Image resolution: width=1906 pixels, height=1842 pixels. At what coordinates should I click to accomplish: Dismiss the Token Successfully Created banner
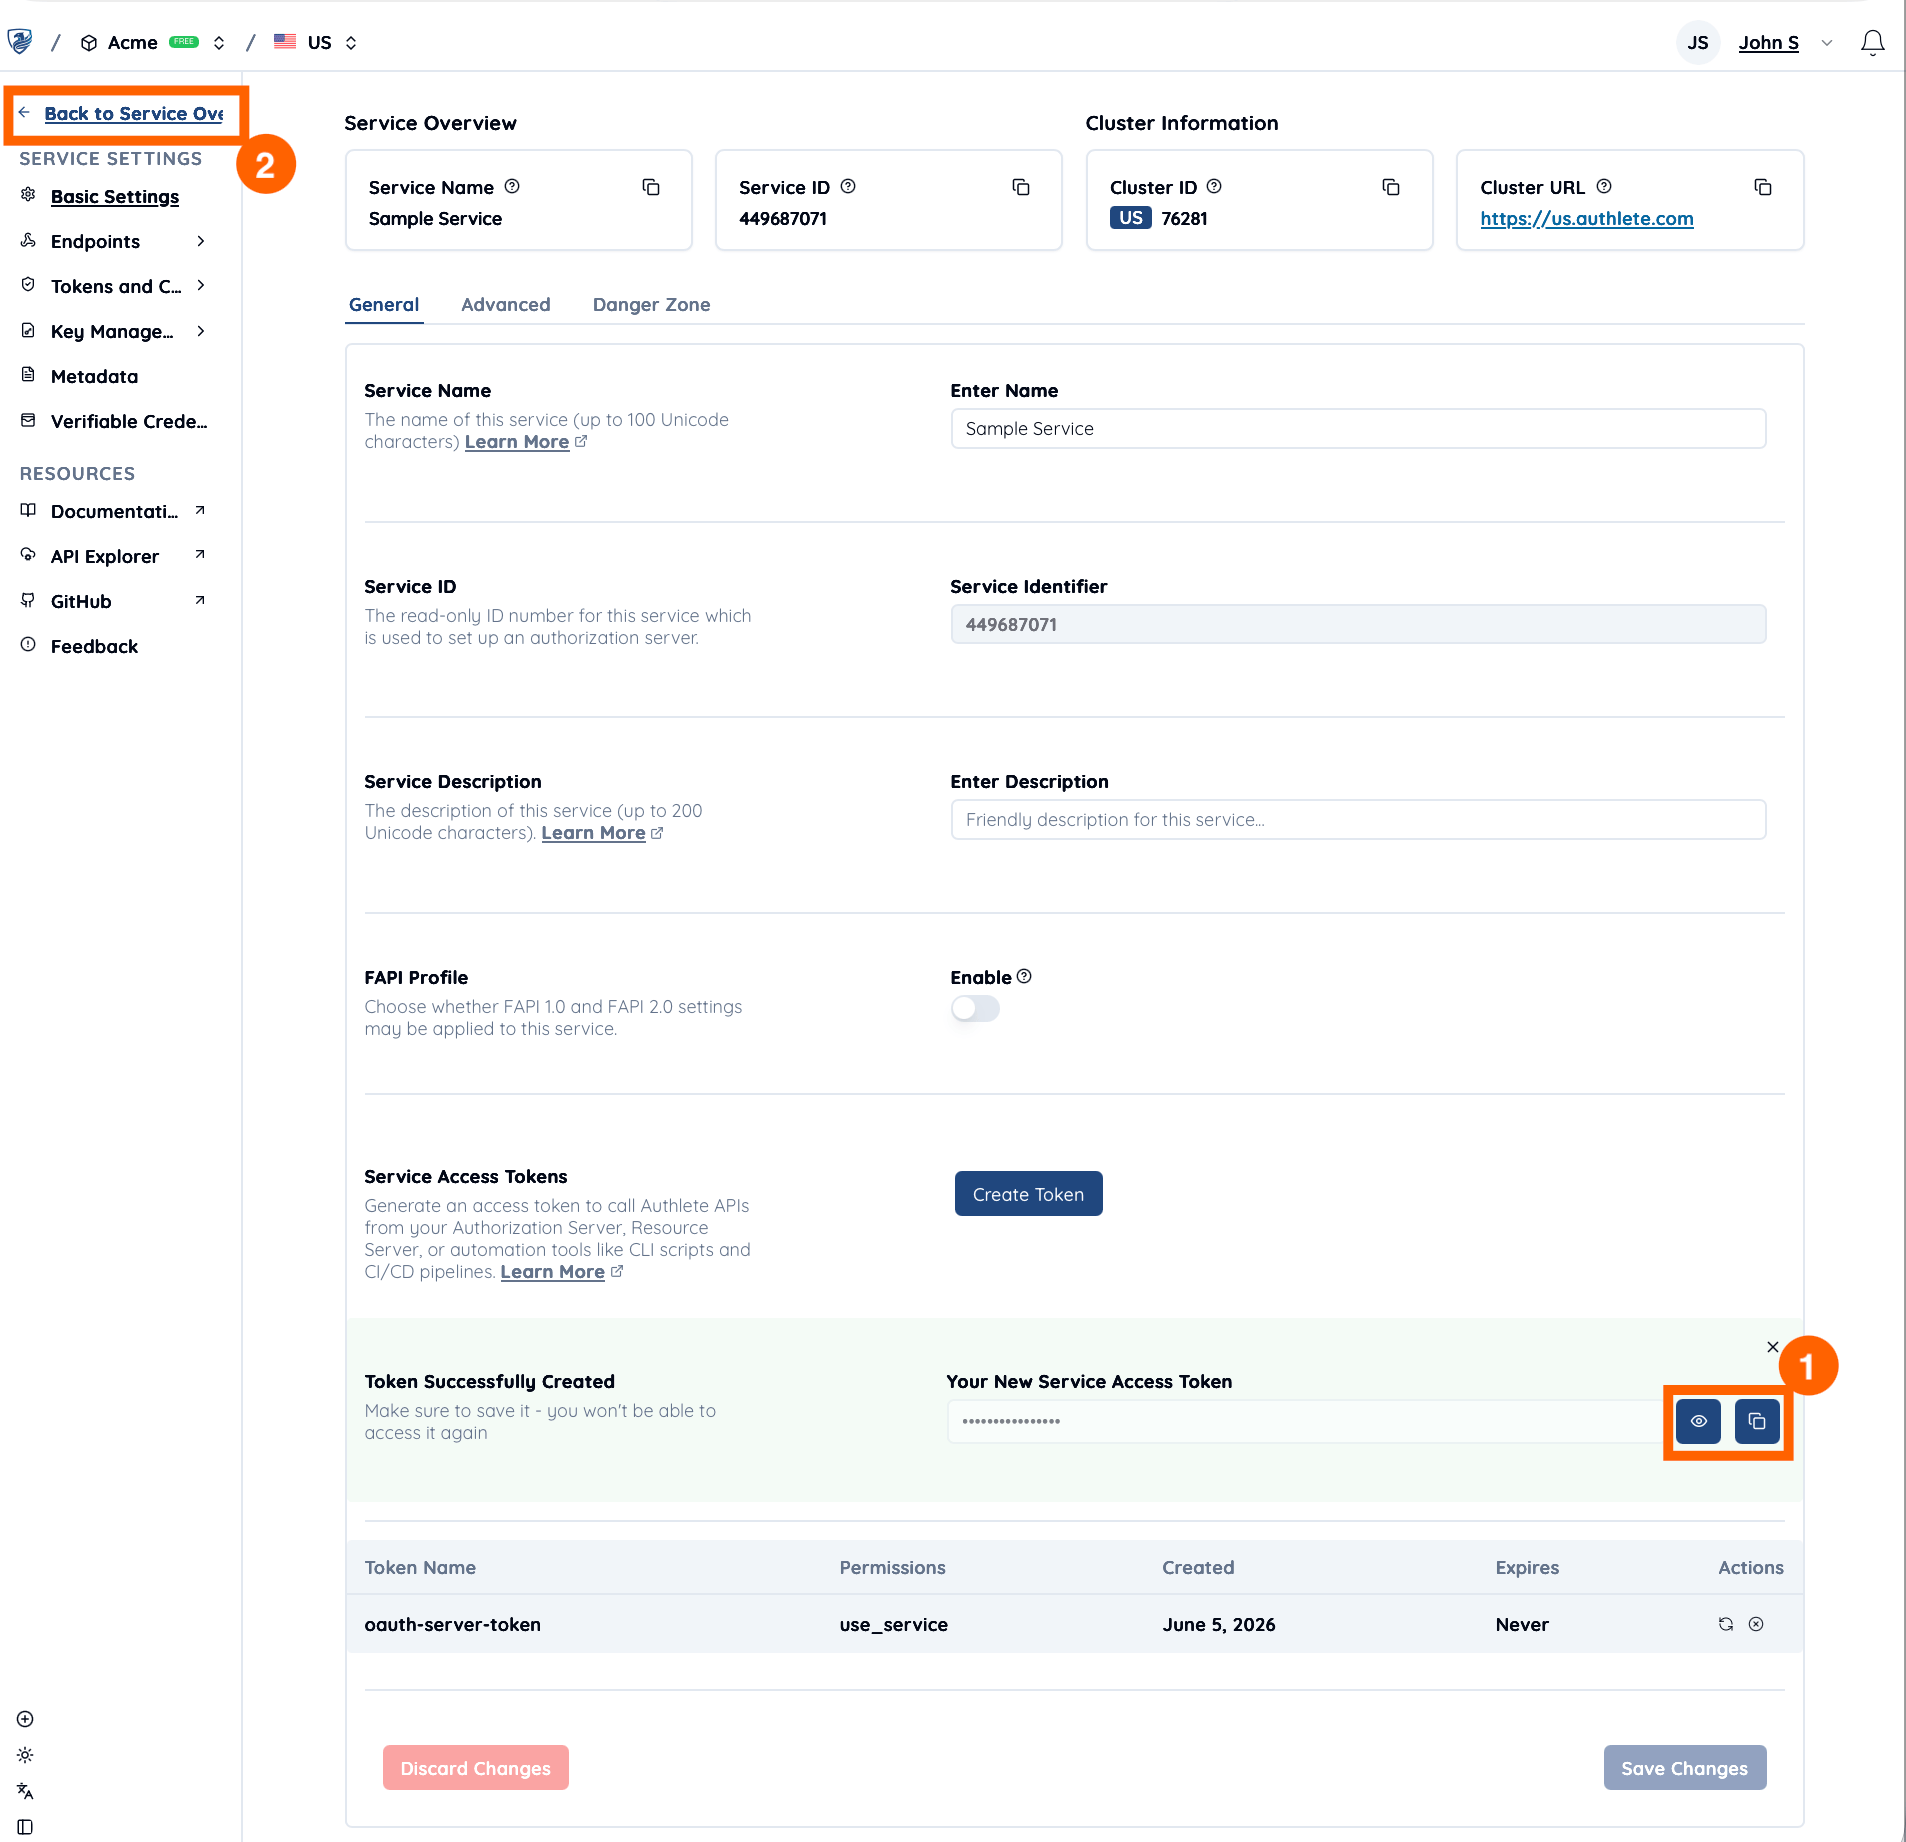coord(1772,1347)
